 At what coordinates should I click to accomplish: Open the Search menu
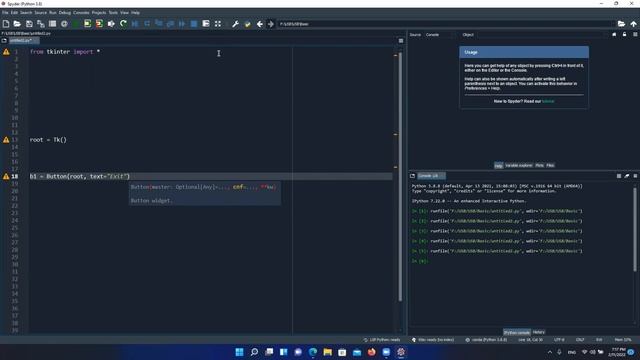(x=26, y=13)
